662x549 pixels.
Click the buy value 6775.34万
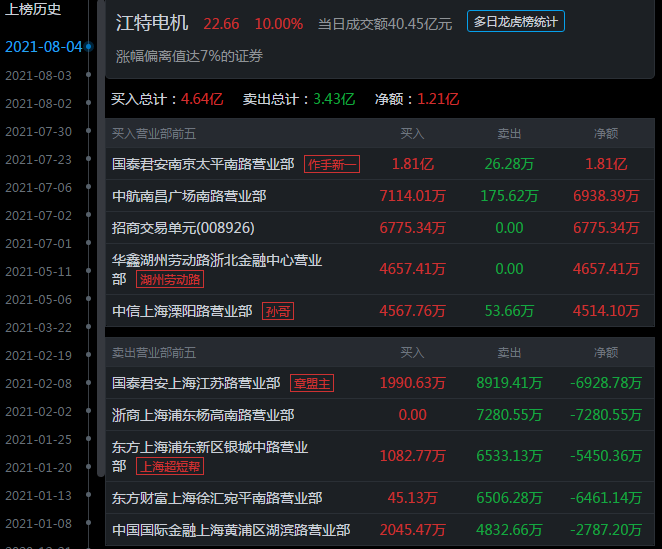[412, 228]
